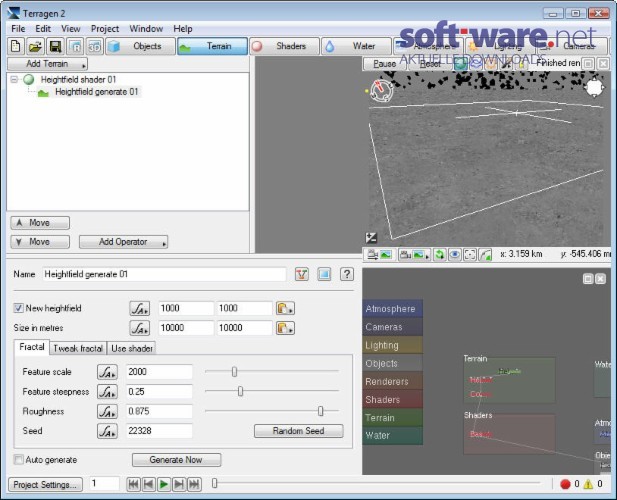Toggle the eye visibility icon under preview
The image size is (617, 500).
(454, 255)
